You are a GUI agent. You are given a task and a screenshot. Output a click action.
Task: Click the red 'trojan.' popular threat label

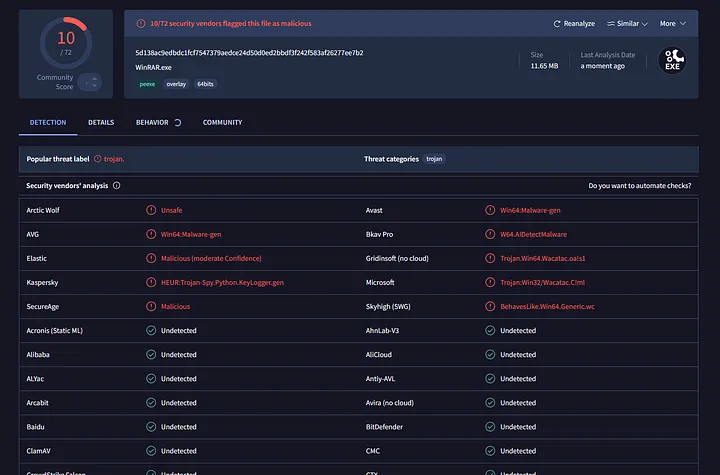[x=114, y=159]
